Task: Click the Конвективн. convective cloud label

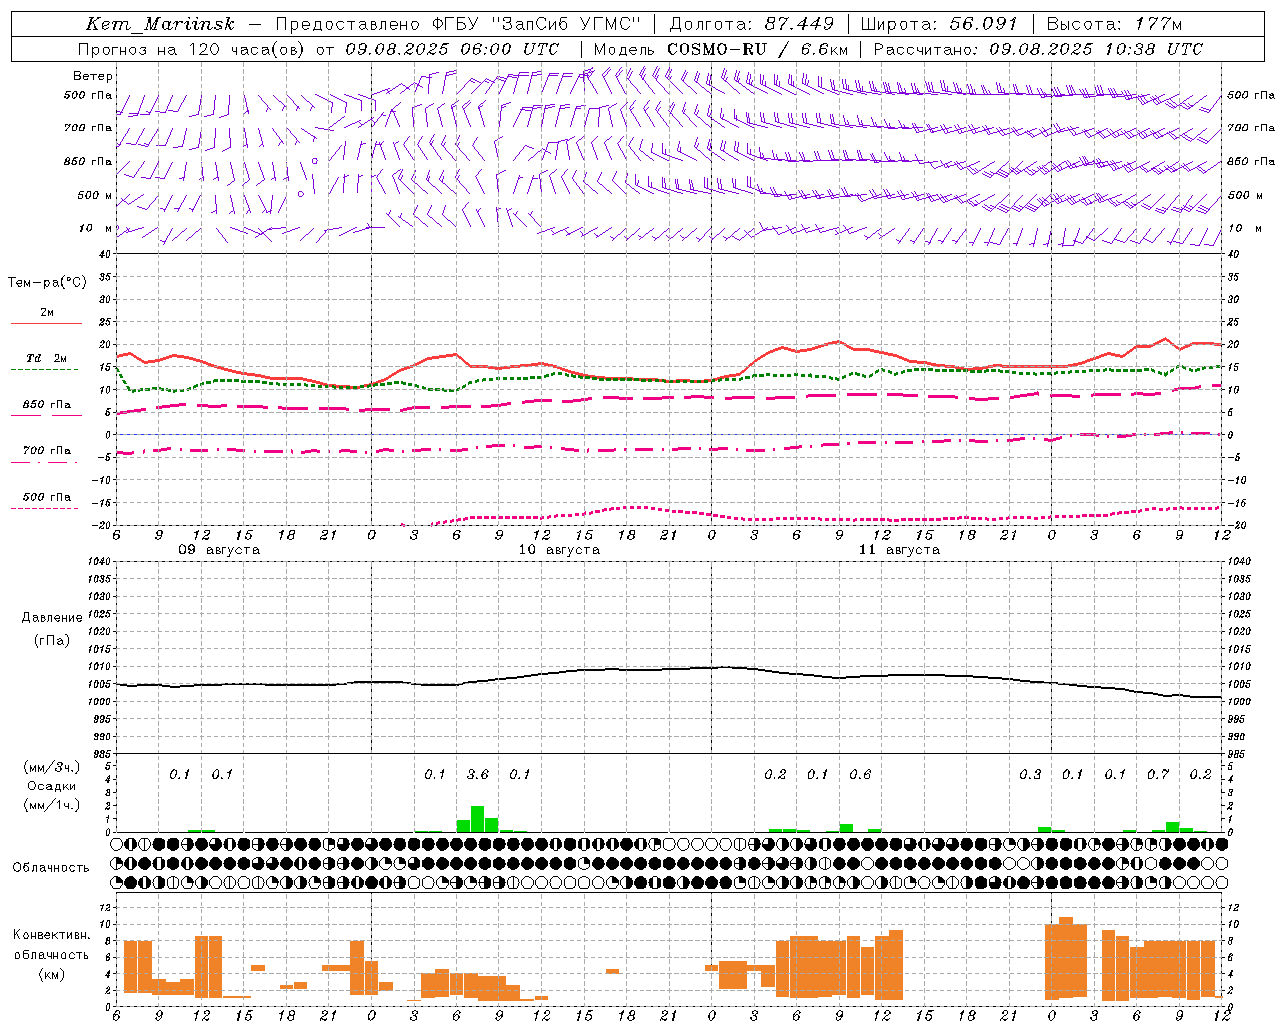Action: pos(52,935)
